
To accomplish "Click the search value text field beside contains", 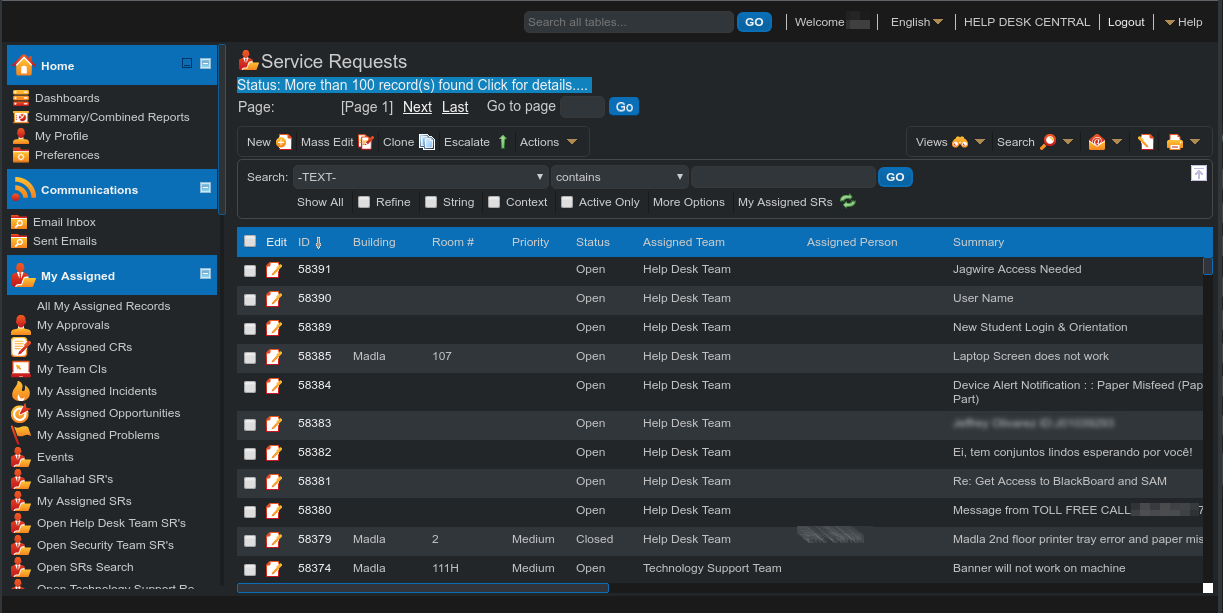I will point(783,177).
